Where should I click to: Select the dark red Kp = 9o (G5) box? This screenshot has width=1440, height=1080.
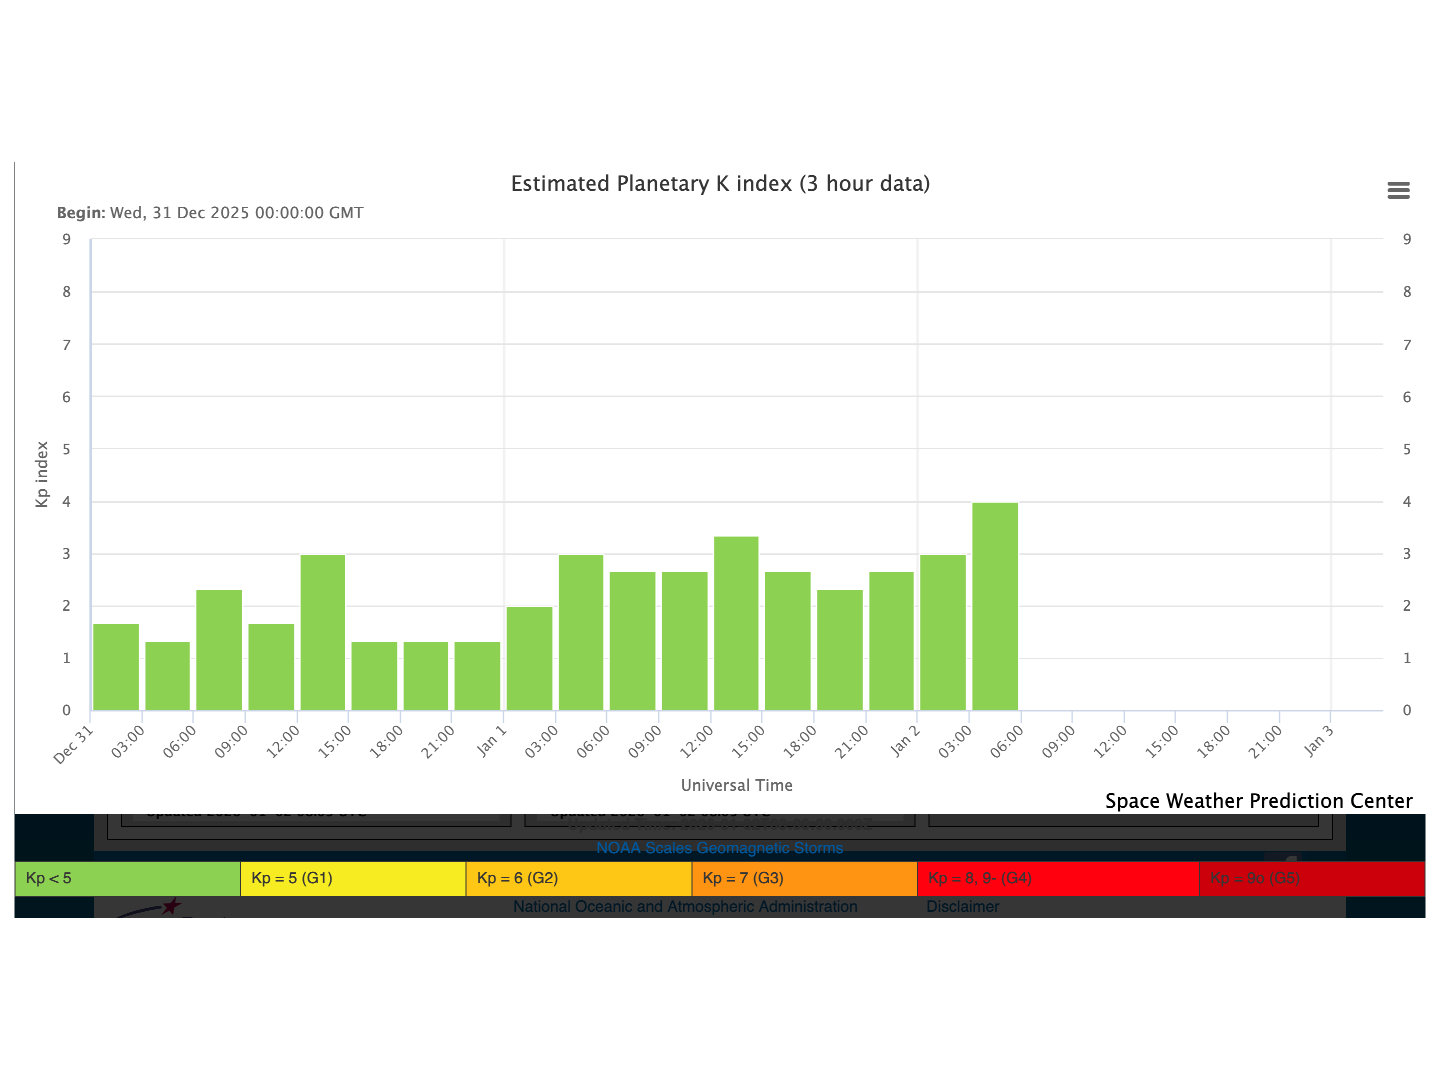pos(1311,878)
